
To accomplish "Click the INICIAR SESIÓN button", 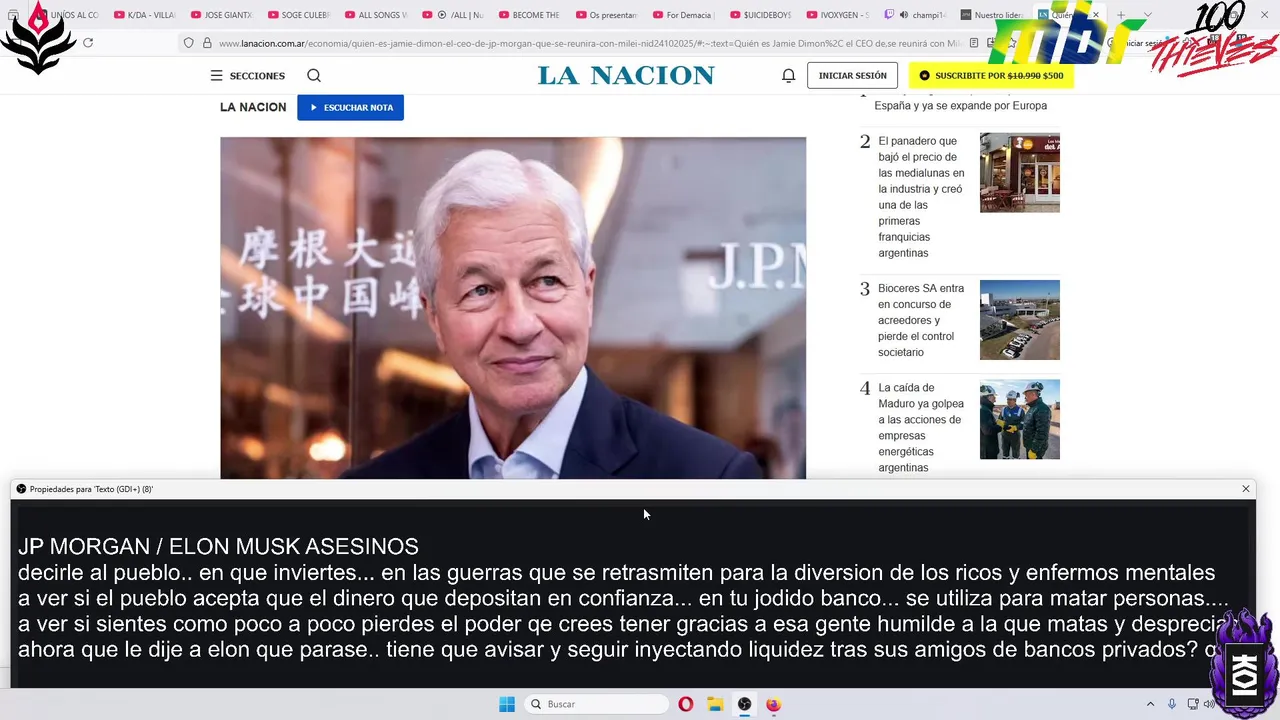I will 852,76.
